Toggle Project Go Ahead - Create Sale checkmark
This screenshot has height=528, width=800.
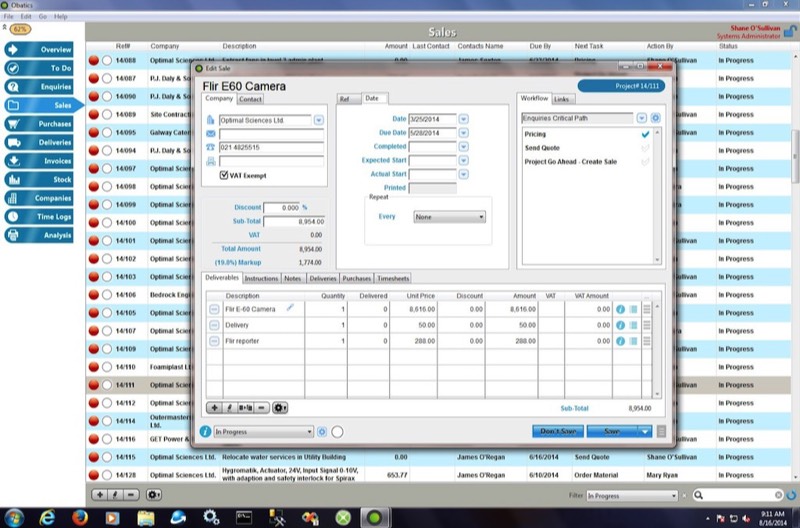(645, 162)
